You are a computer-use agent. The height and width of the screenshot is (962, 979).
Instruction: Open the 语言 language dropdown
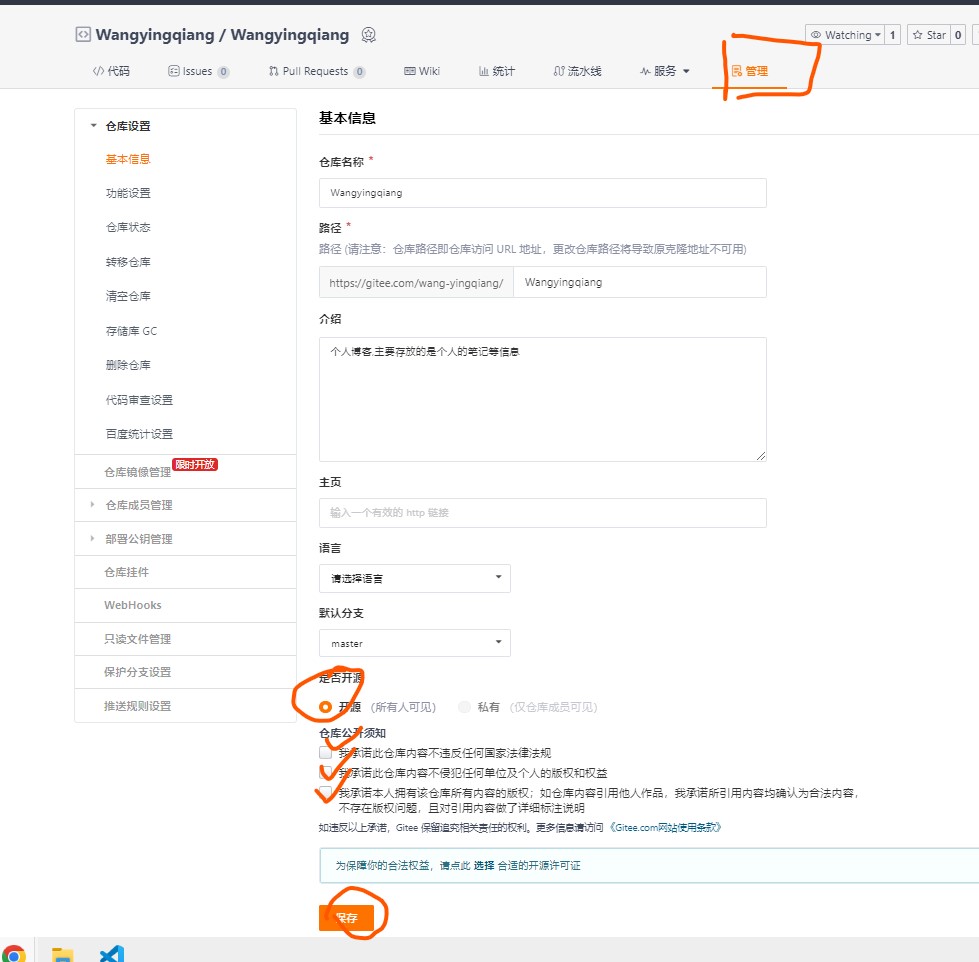pos(414,578)
